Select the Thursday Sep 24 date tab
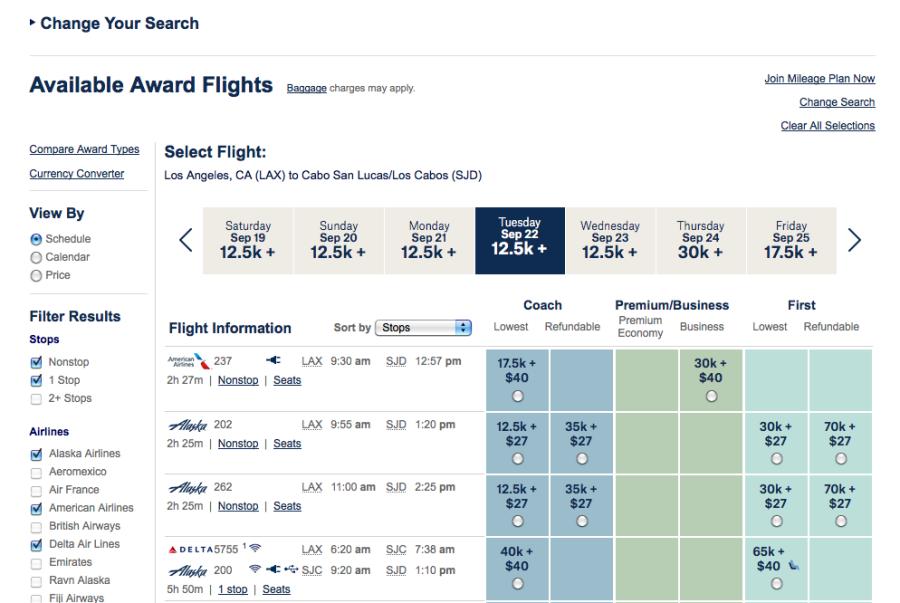900x603 pixels. coord(700,240)
